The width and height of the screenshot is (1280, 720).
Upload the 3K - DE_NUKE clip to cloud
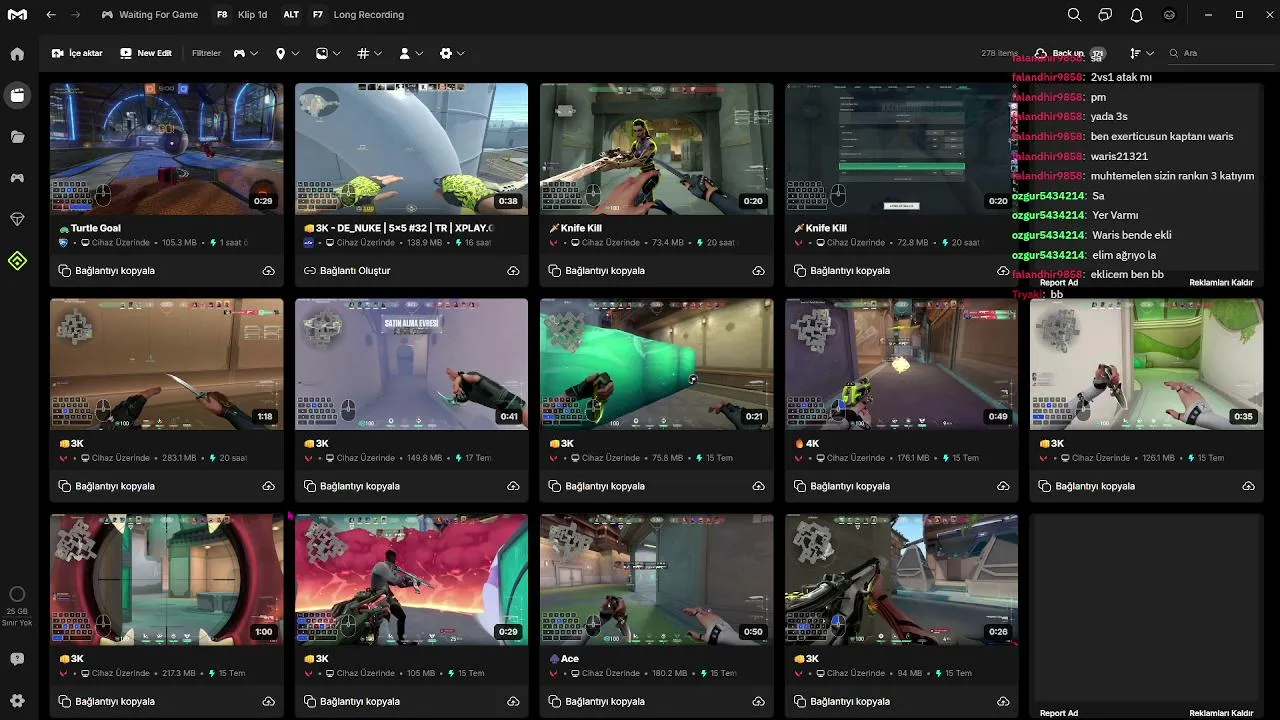point(513,271)
